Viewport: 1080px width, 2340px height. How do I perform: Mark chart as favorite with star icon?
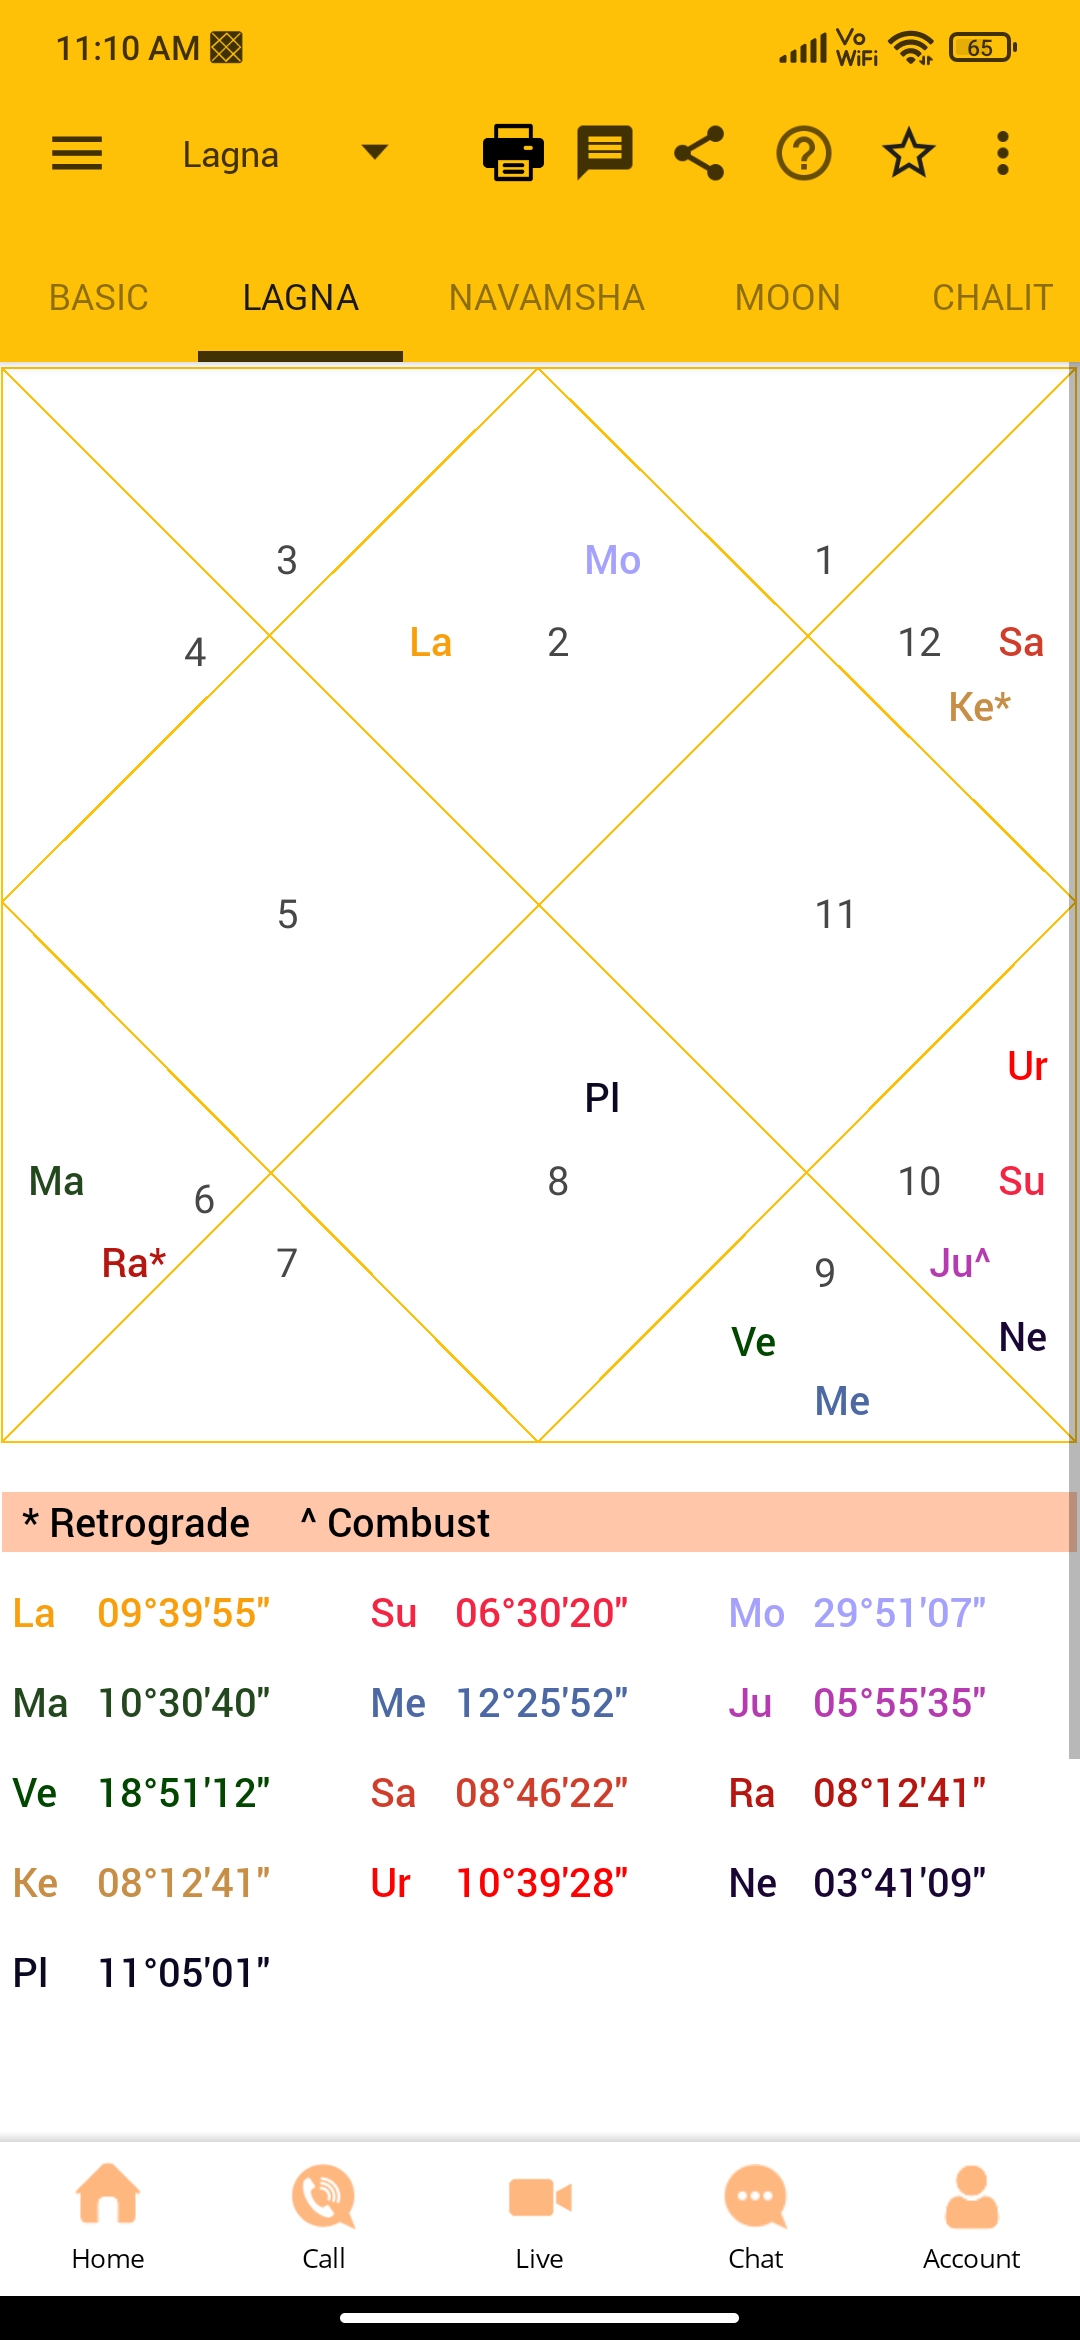[x=908, y=154]
